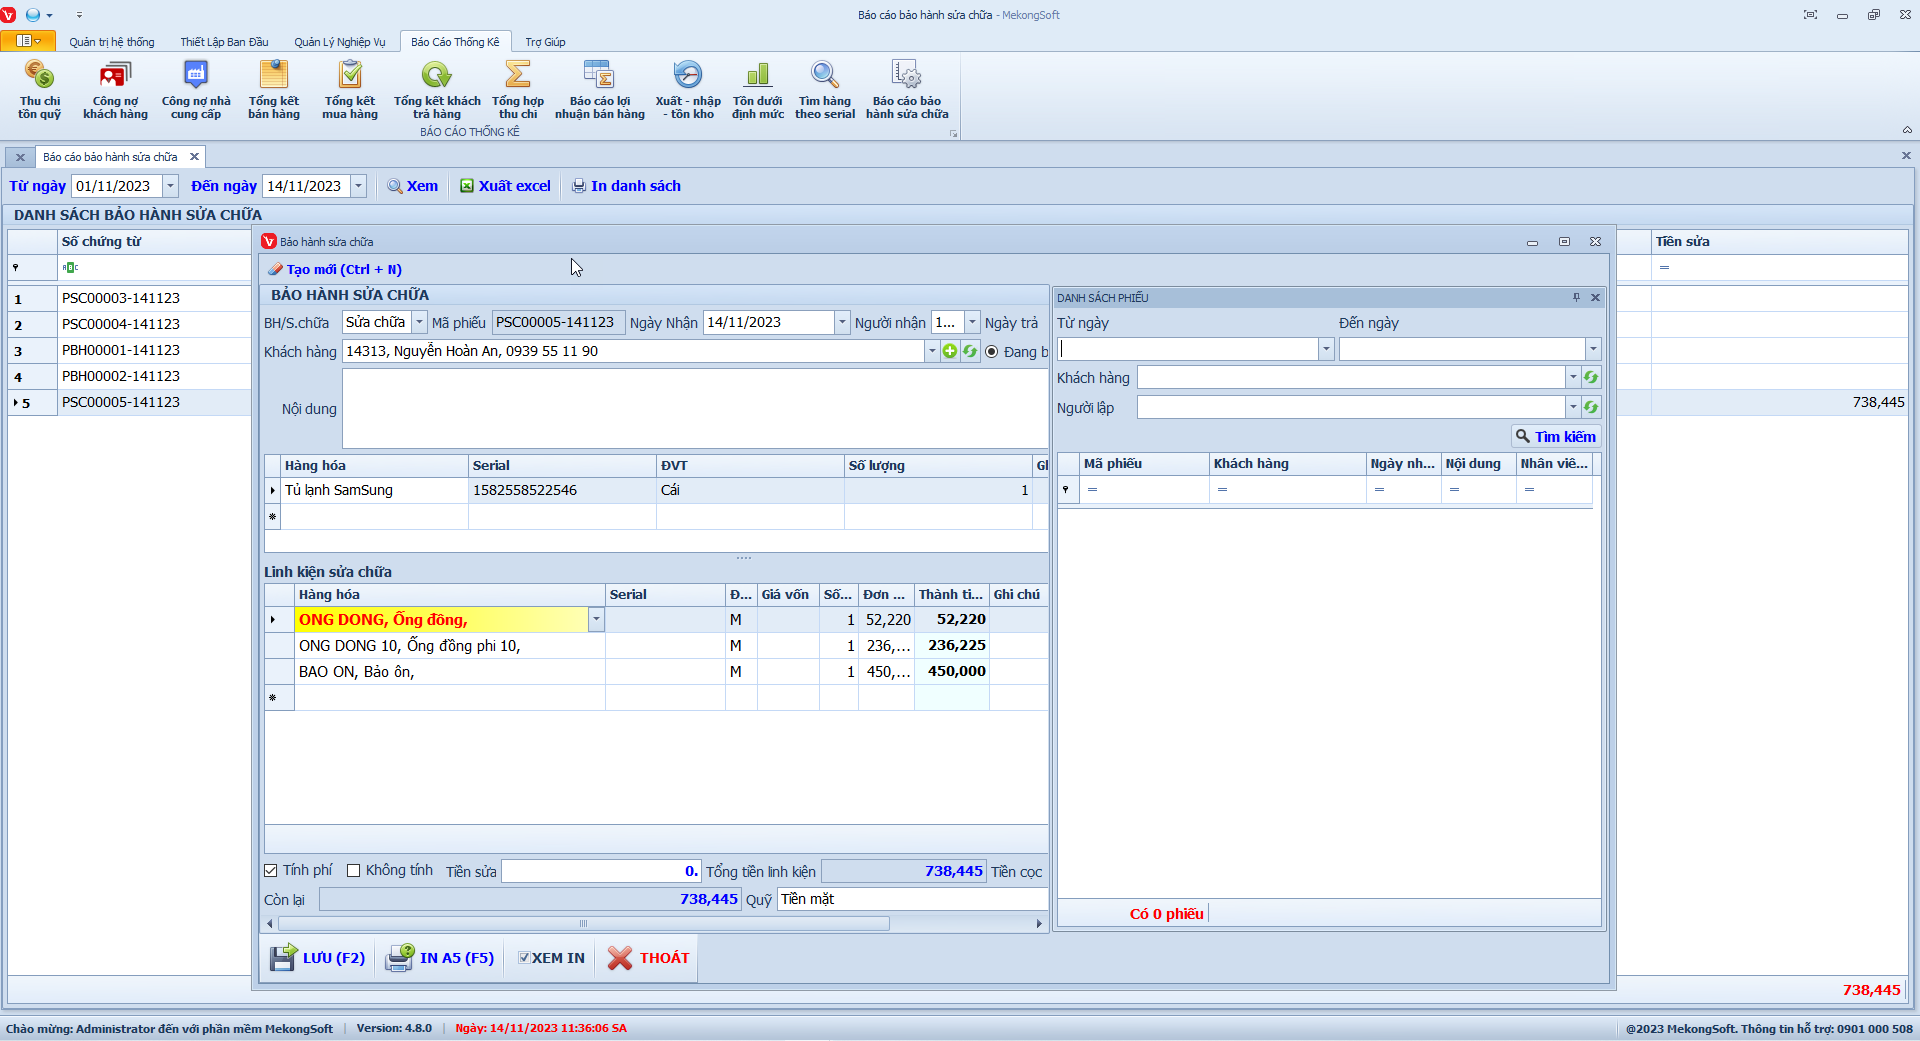Enable the Không tính checkbox
Screen dimensions: 1920x1041
(x=354, y=871)
